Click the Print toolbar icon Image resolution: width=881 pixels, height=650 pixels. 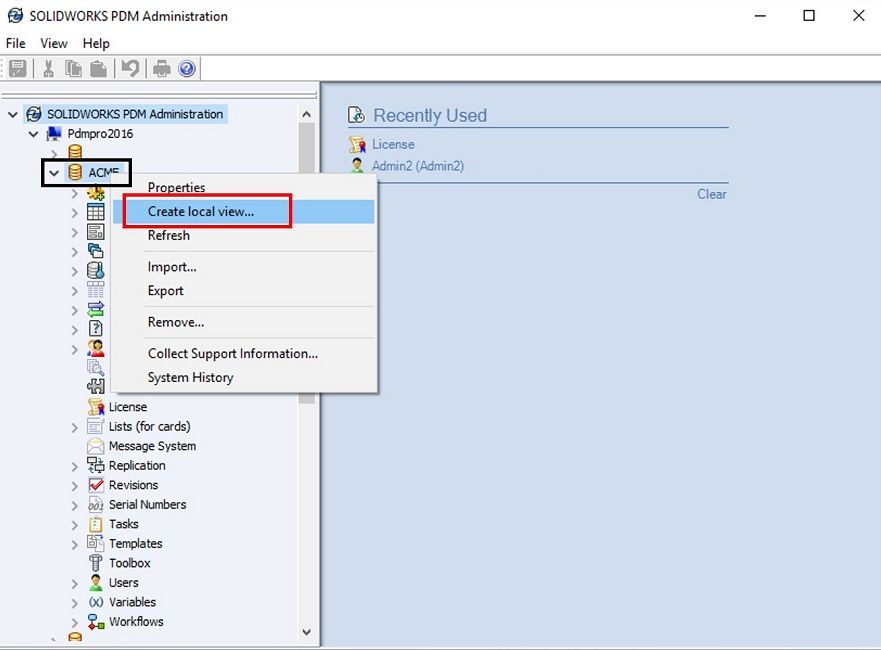(x=162, y=68)
